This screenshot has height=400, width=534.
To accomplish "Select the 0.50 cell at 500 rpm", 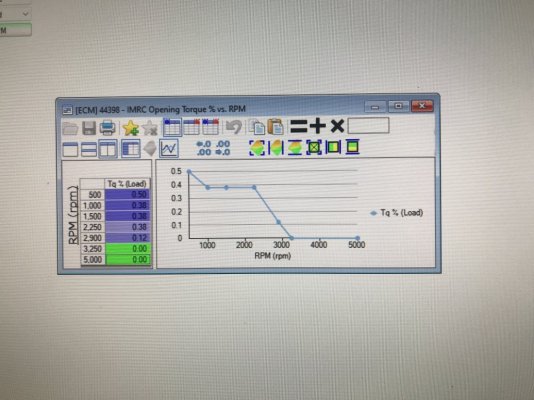I will click(127, 194).
